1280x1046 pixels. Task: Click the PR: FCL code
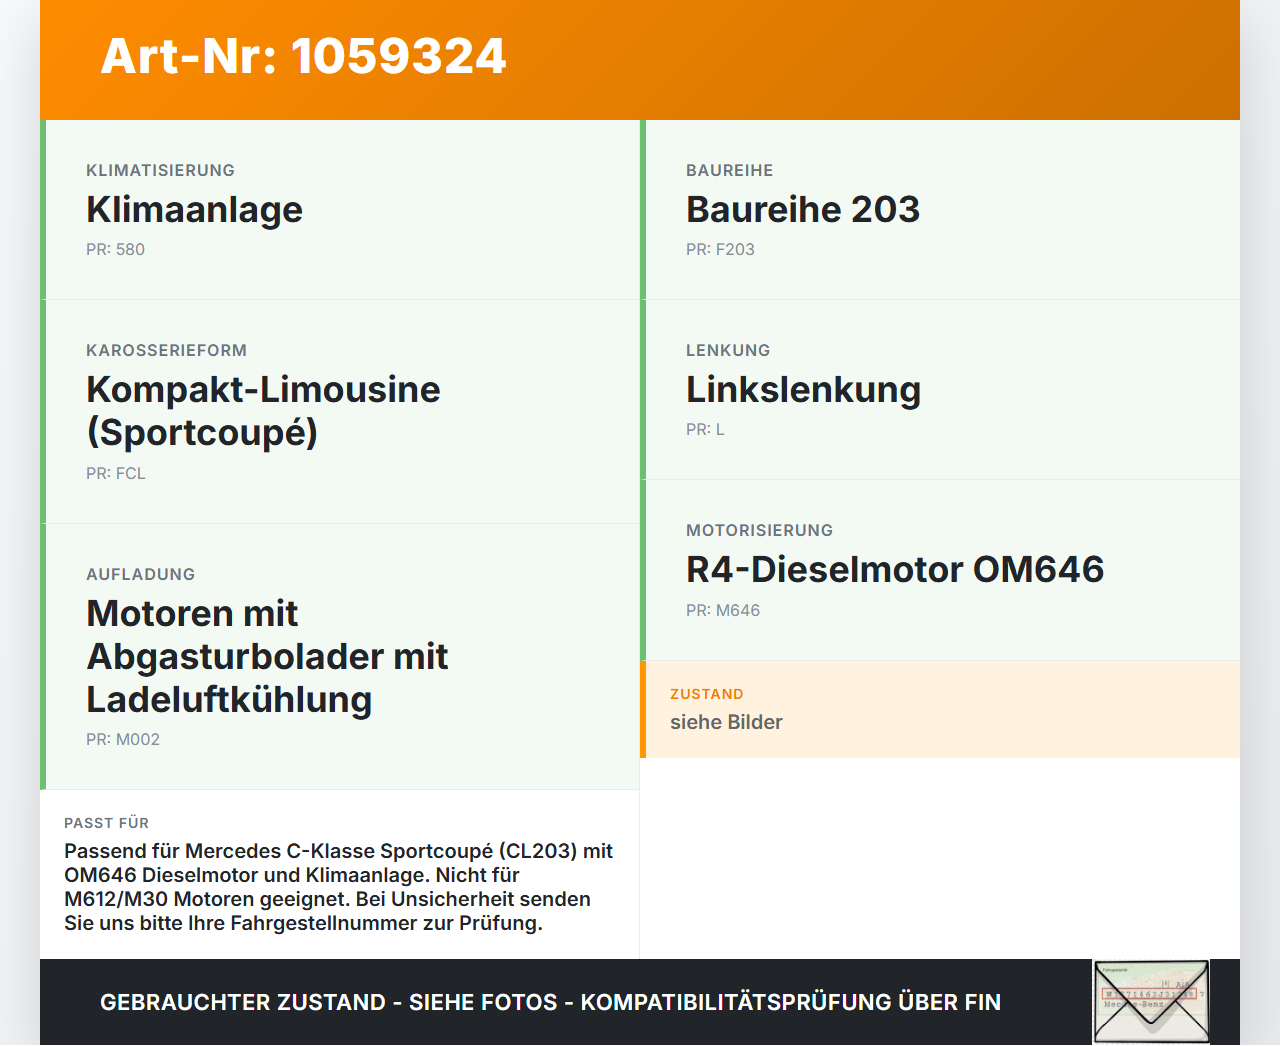[x=116, y=473]
